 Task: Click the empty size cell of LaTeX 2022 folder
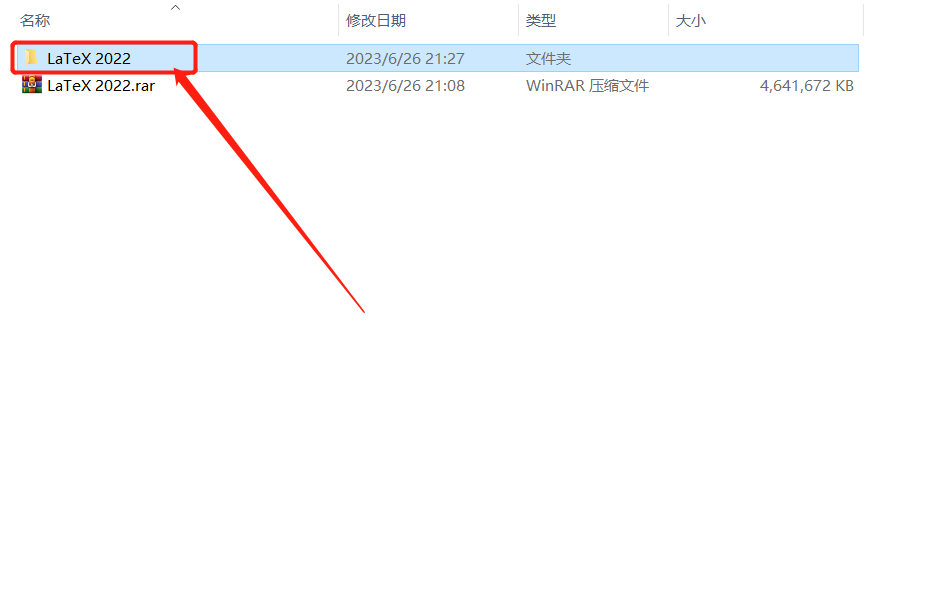click(763, 58)
